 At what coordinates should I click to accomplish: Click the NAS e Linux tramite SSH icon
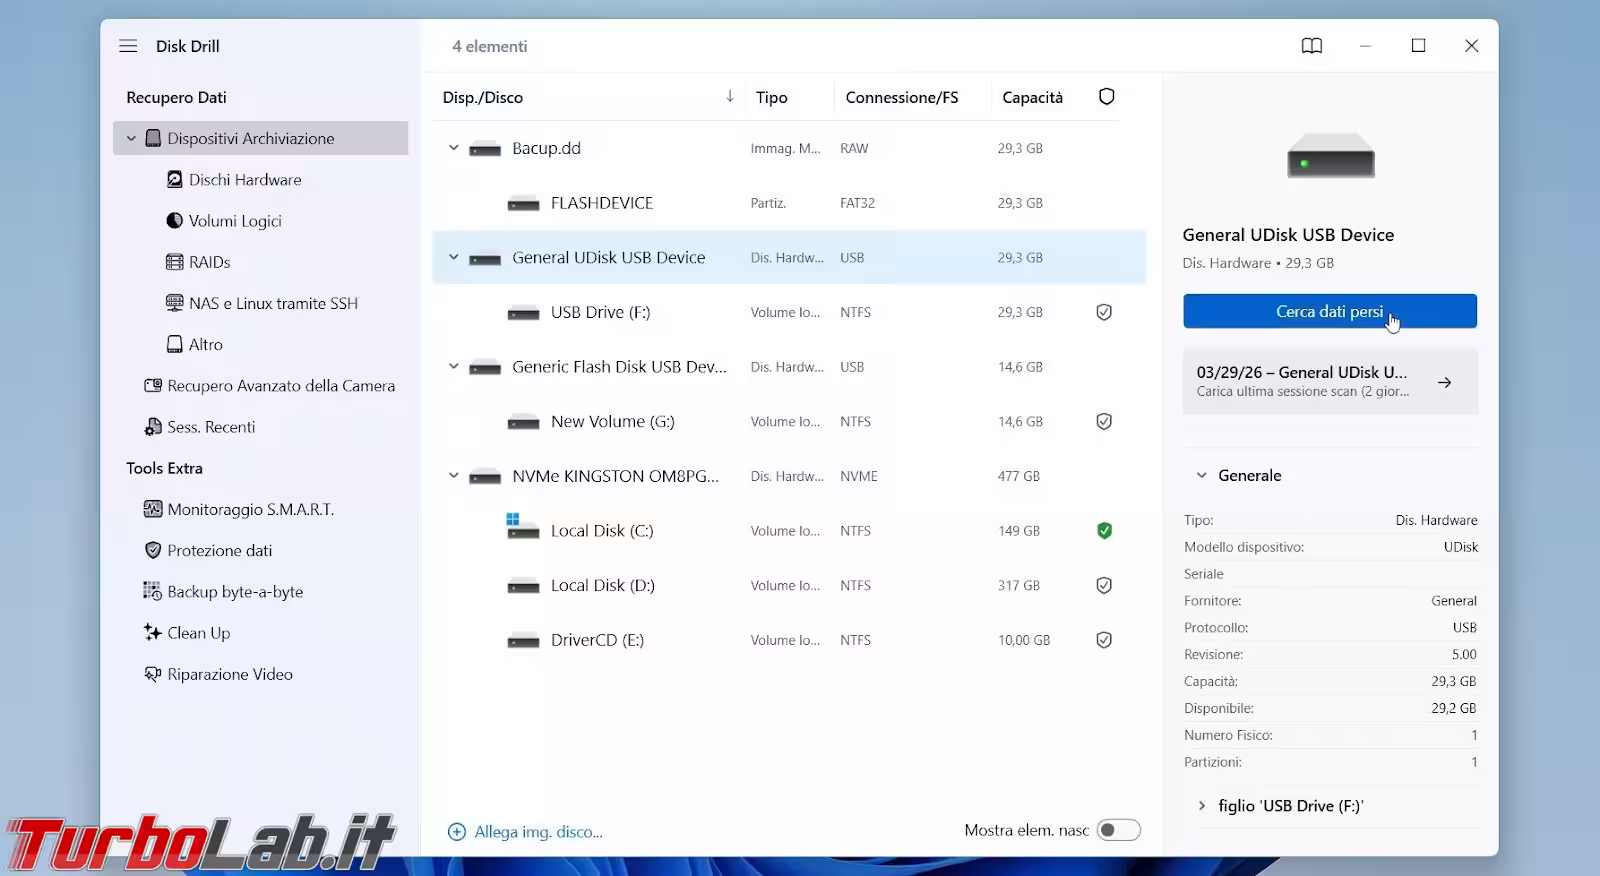click(x=175, y=303)
